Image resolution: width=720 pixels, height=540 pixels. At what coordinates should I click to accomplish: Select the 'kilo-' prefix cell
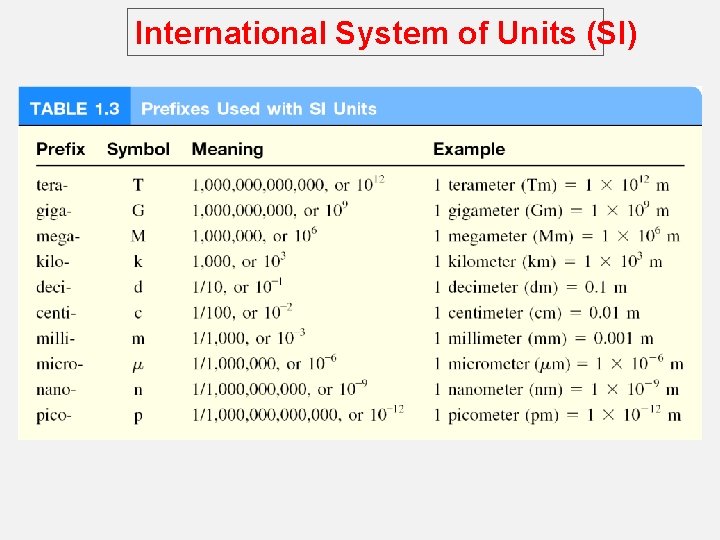click(53, 262)
